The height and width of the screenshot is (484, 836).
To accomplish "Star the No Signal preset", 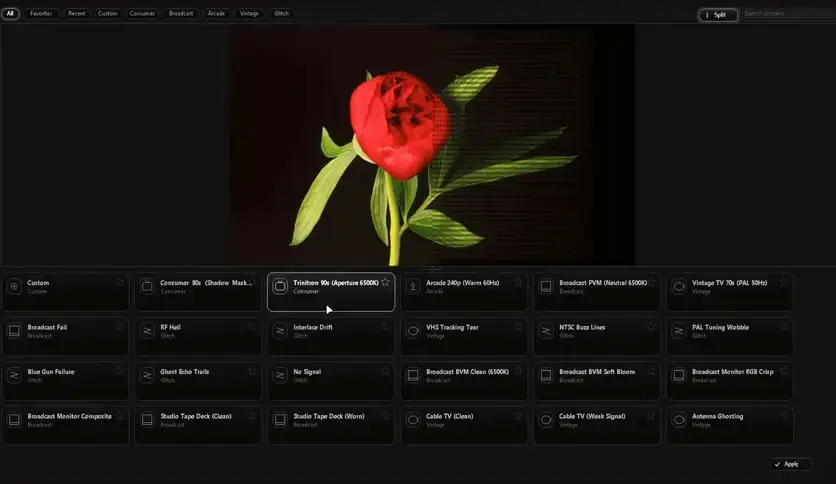I will (385, 371).
